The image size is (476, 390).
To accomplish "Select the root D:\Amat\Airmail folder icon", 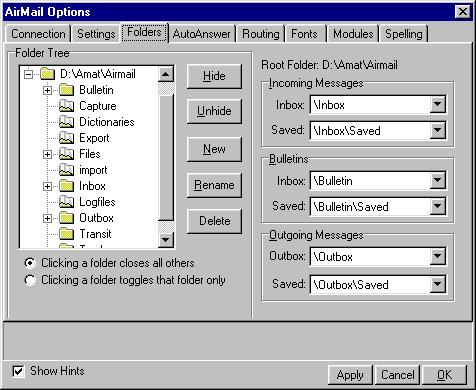I will [47, 74].
